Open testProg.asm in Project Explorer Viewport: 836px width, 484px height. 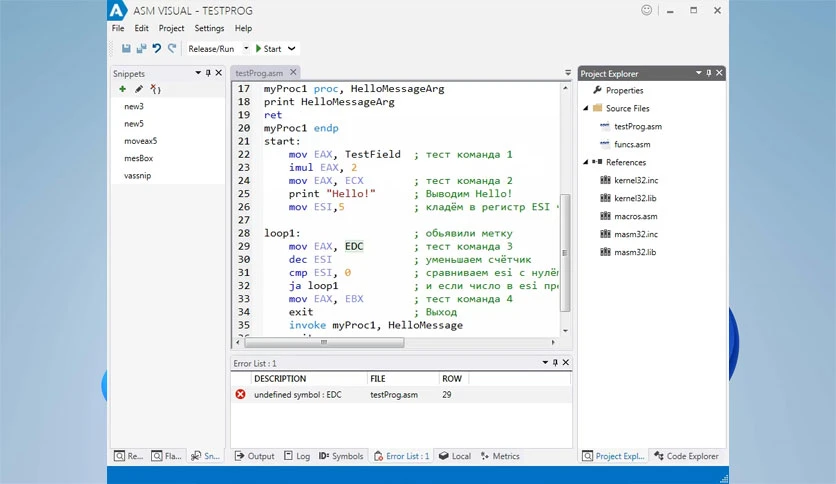coord(638,126)
